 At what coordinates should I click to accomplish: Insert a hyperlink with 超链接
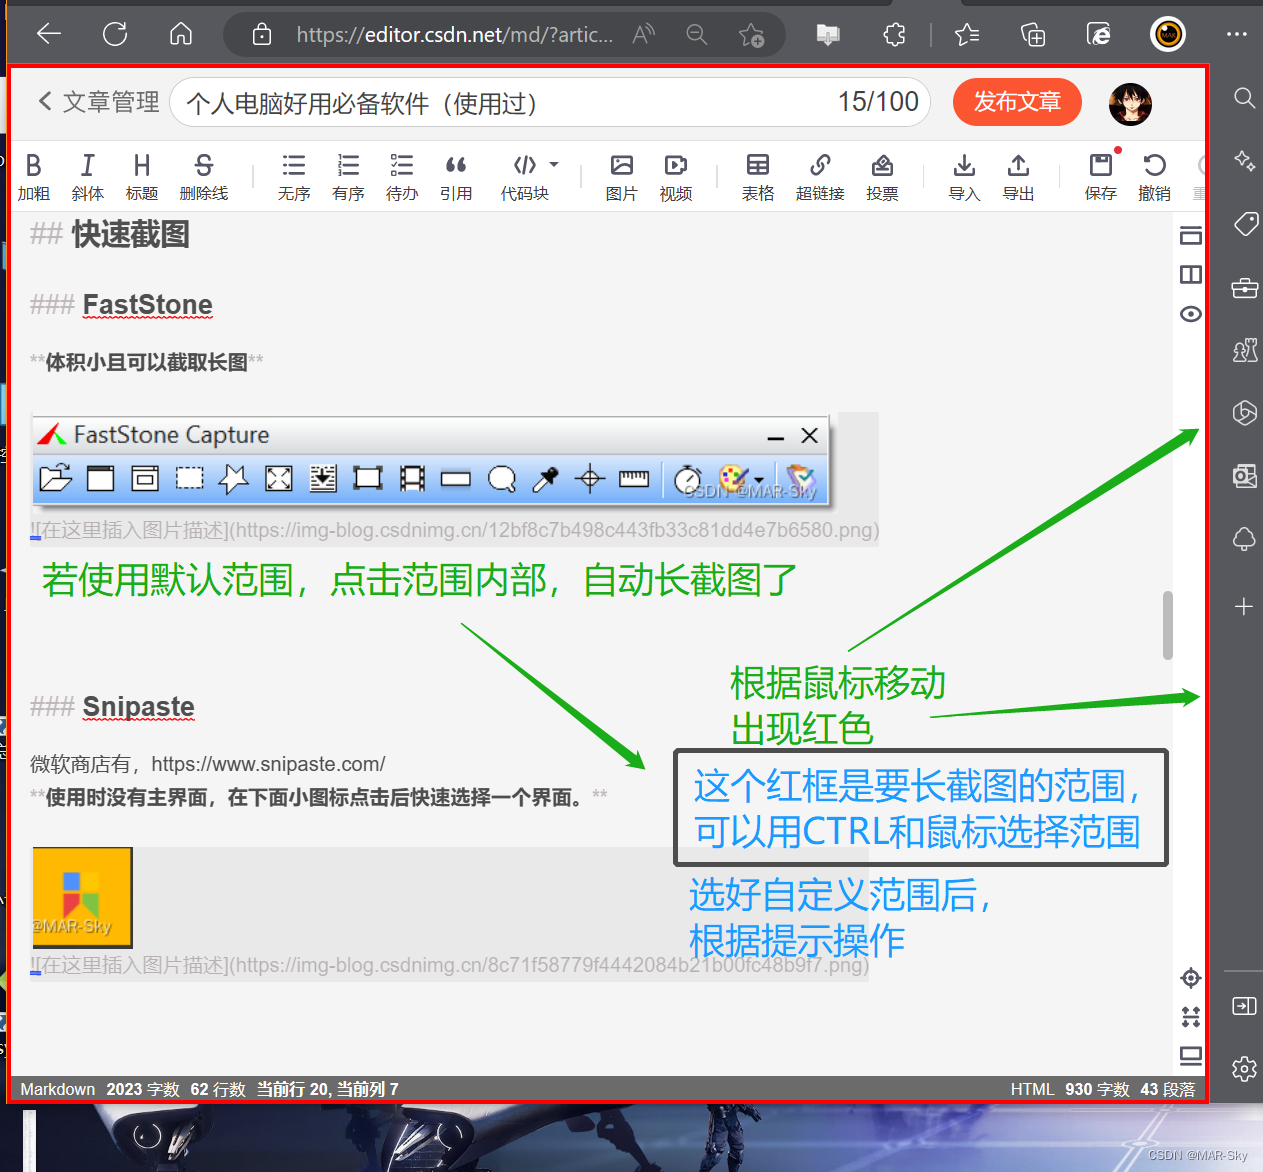[x=820, y=177]
